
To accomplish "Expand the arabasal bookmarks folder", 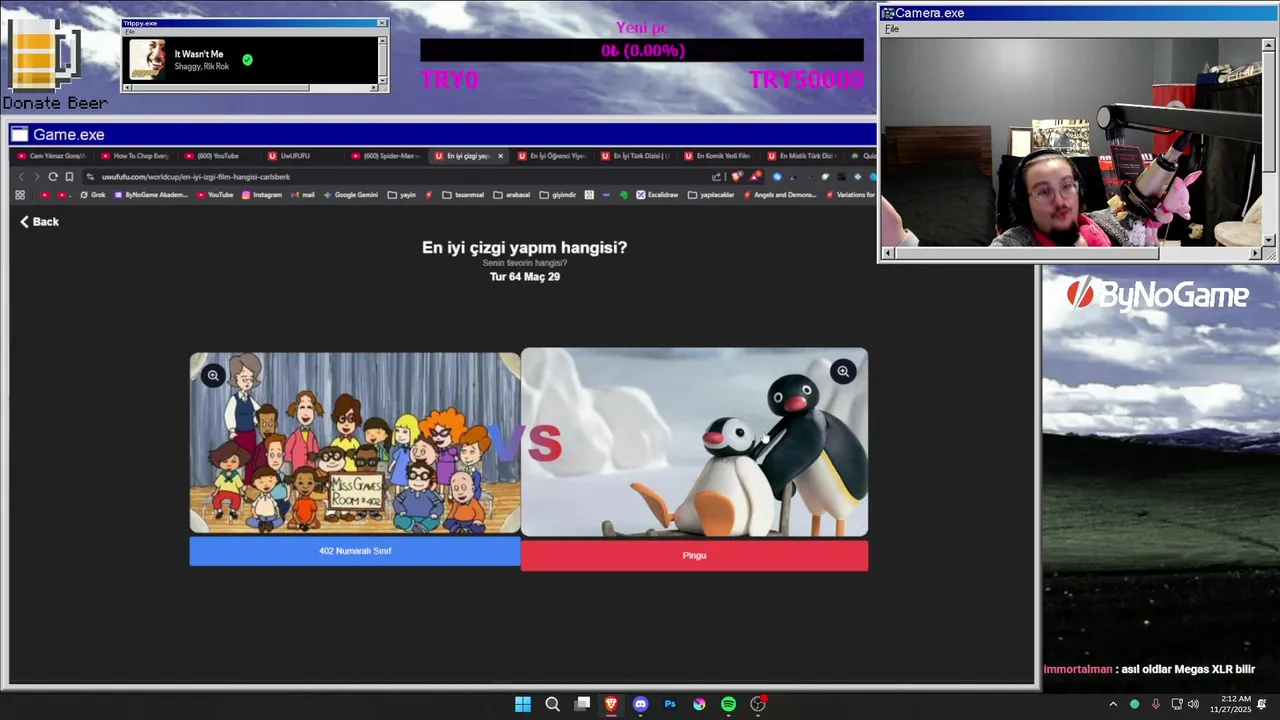I will (x=512, y=195).
